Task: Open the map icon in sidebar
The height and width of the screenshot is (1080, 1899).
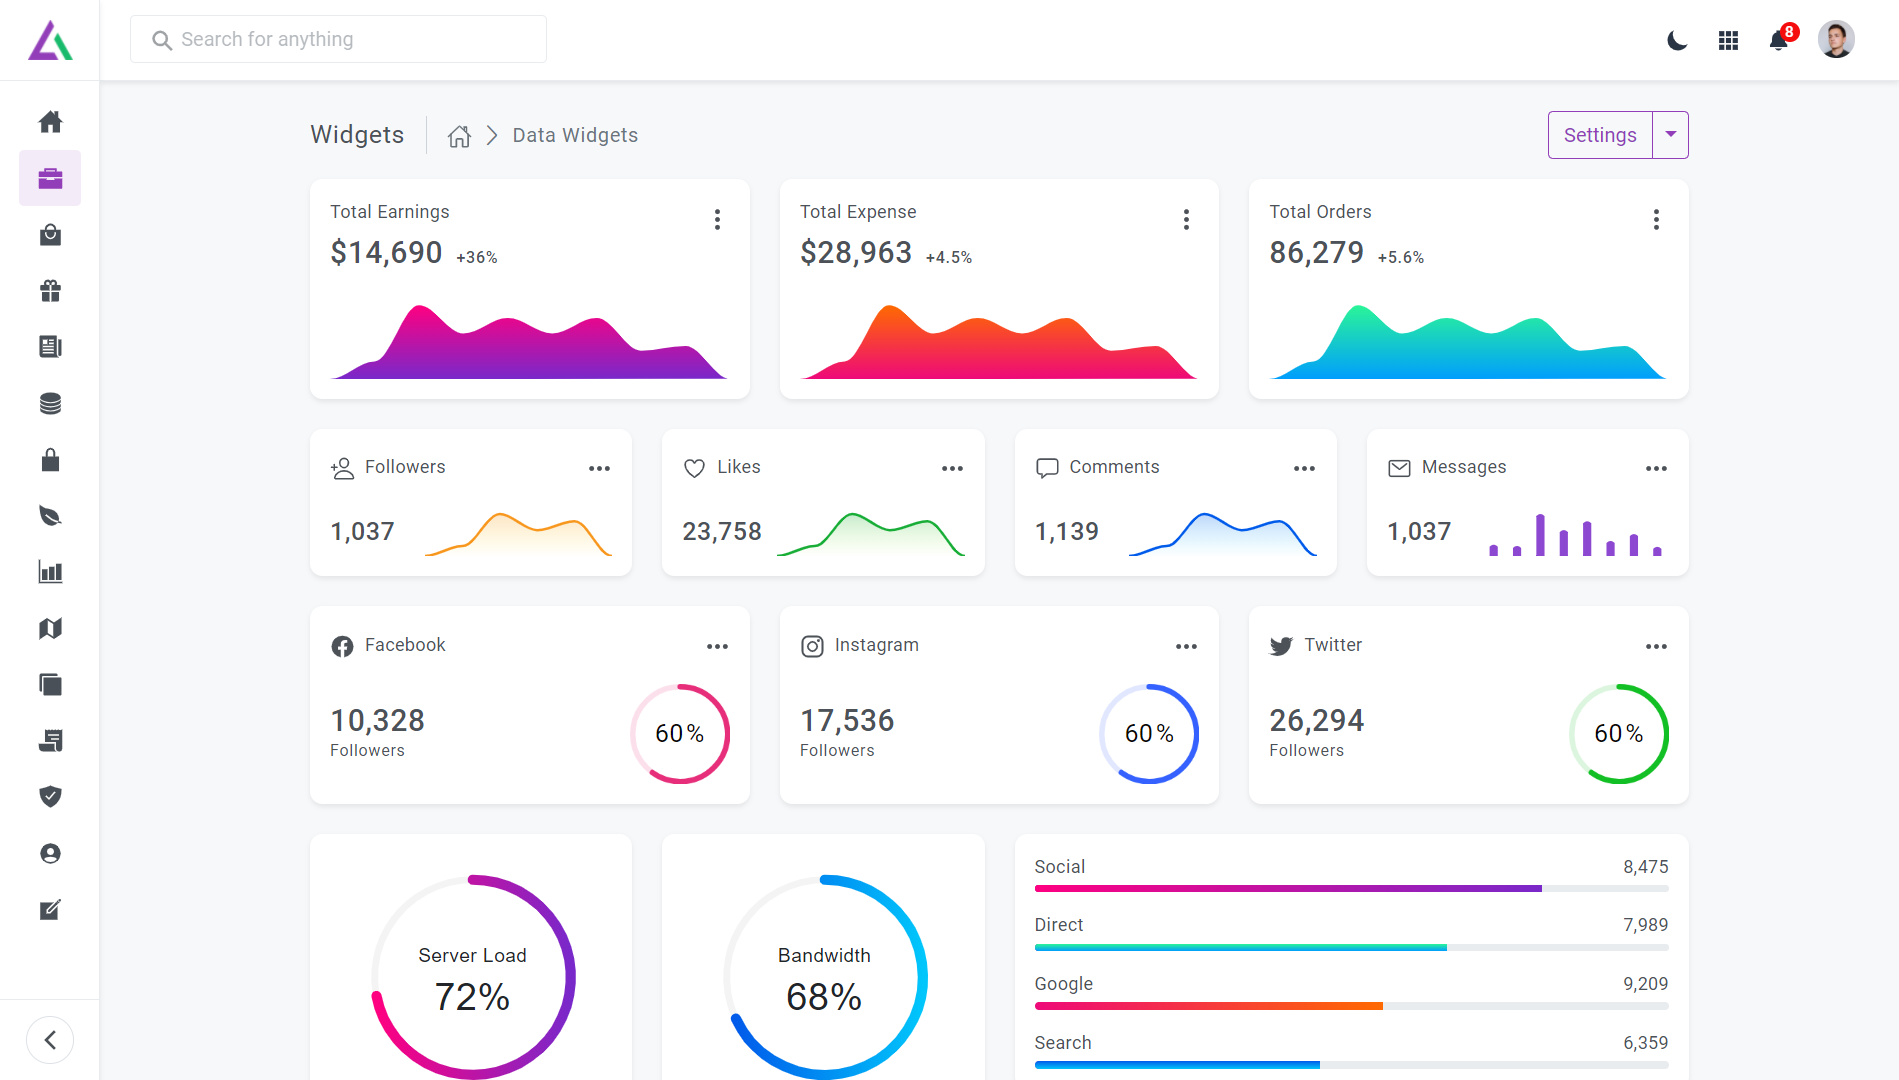Action: [50, 628]
